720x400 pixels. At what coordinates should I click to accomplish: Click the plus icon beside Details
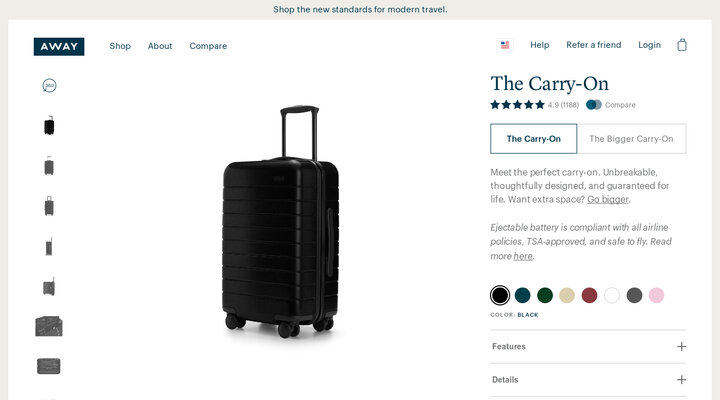[x=681, y=380]
